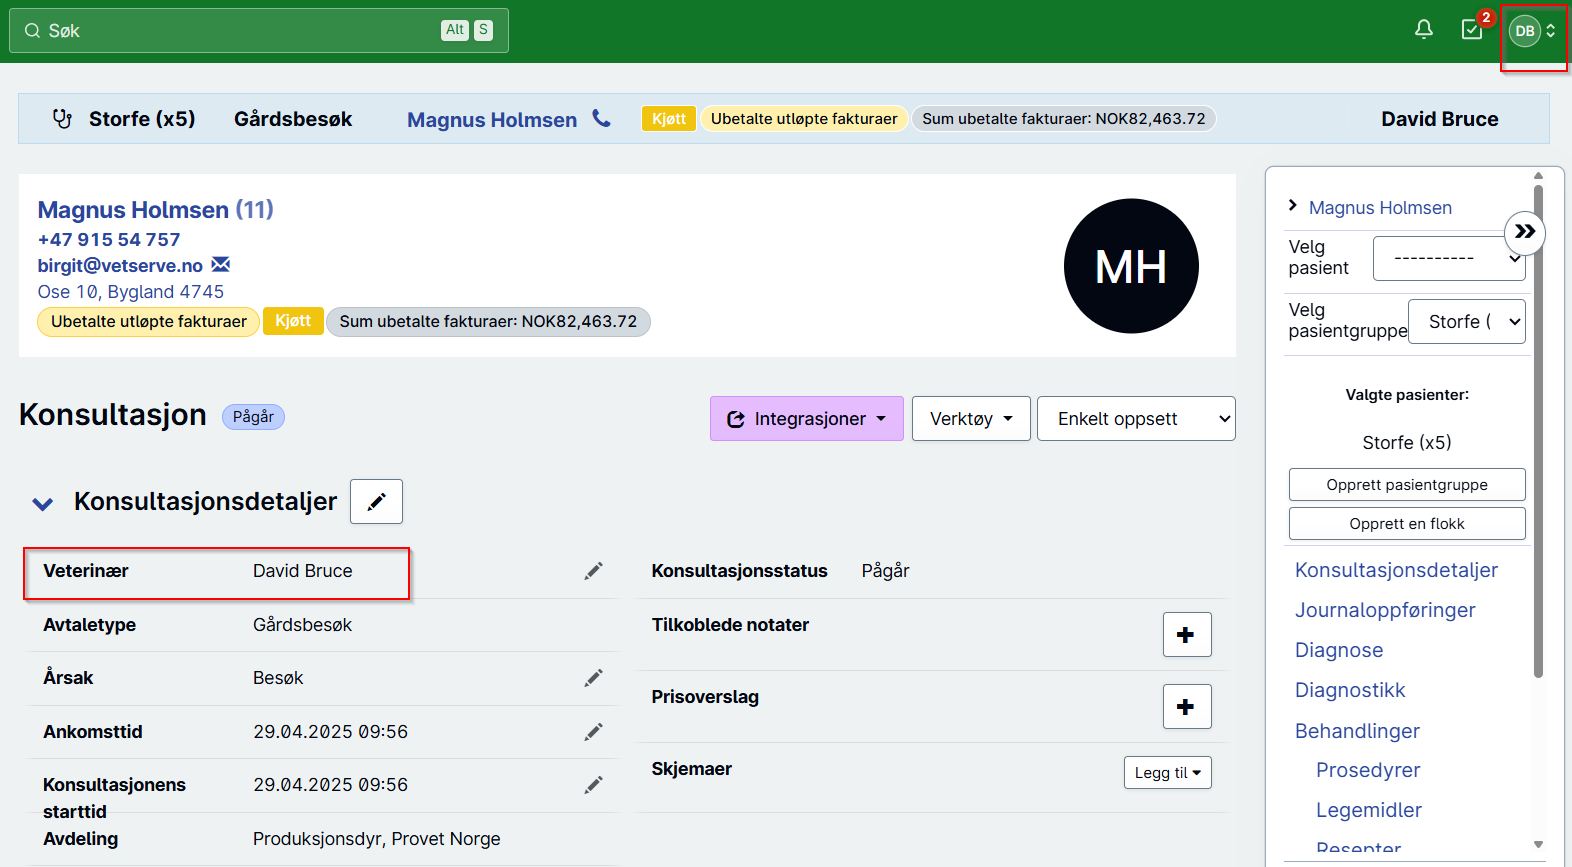
Task: Open the Enkelt oppsett layout selector
Action: [x=1136, y=419]
